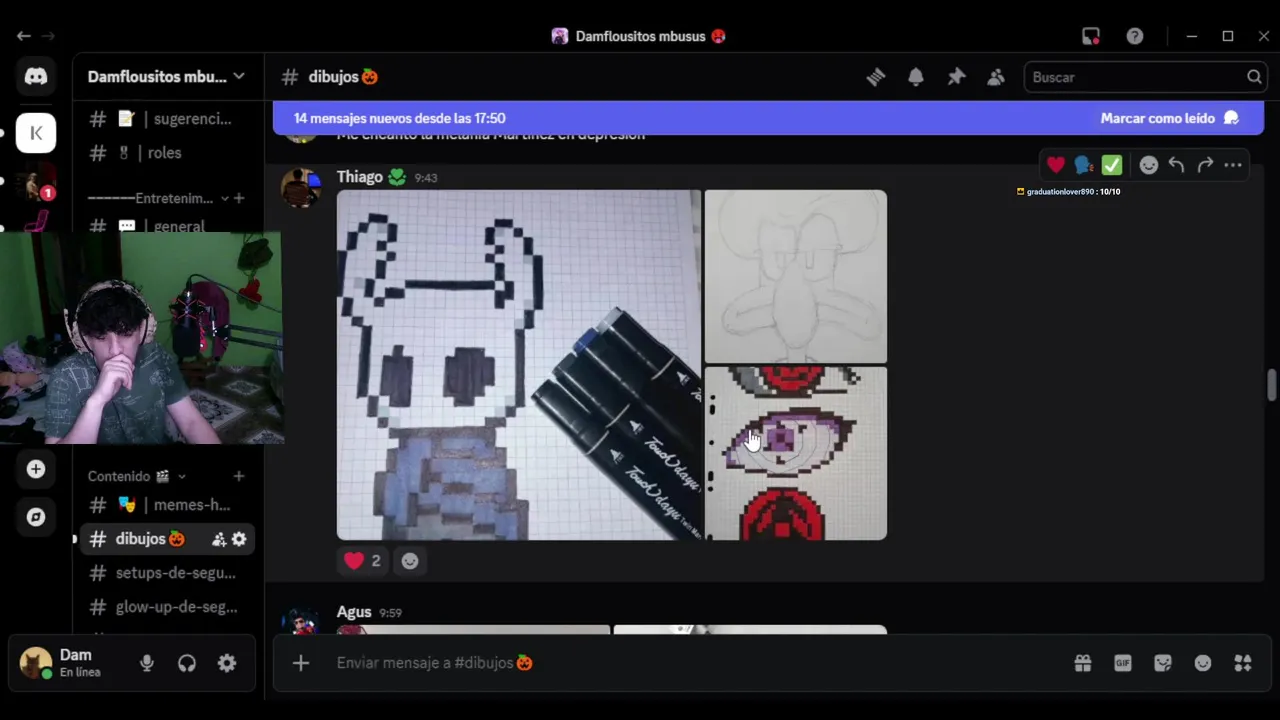
Task: Create channel in Entretenim... category plus
Action: pos(239,198)
